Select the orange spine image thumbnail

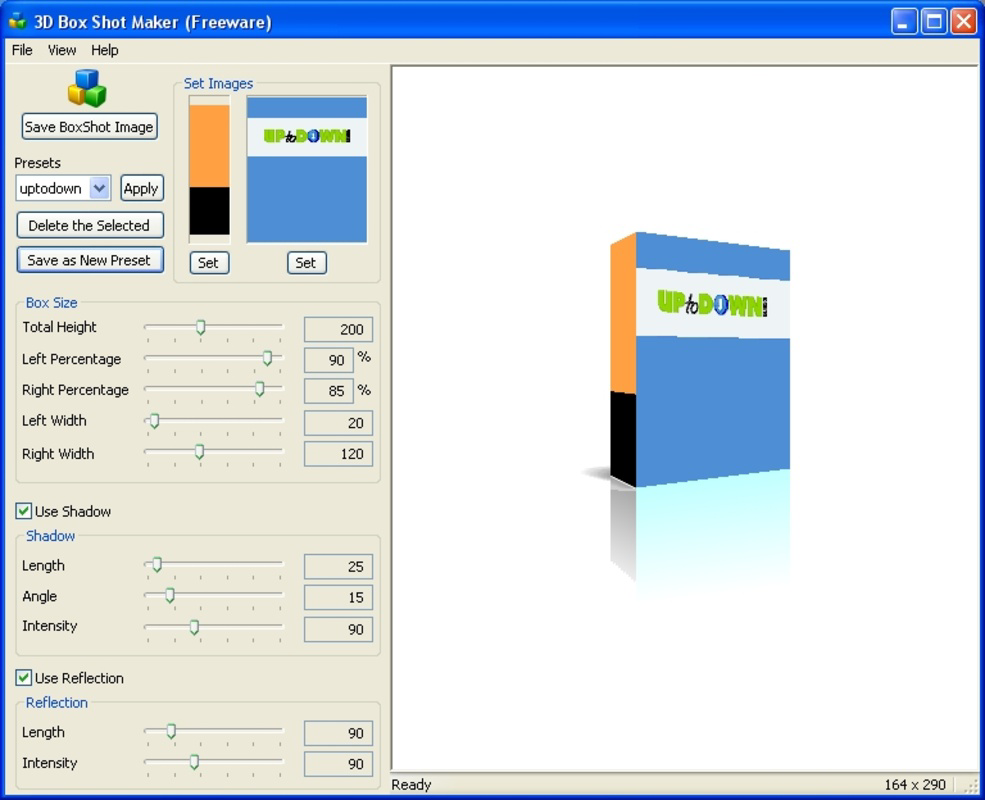tap(208, 168)
